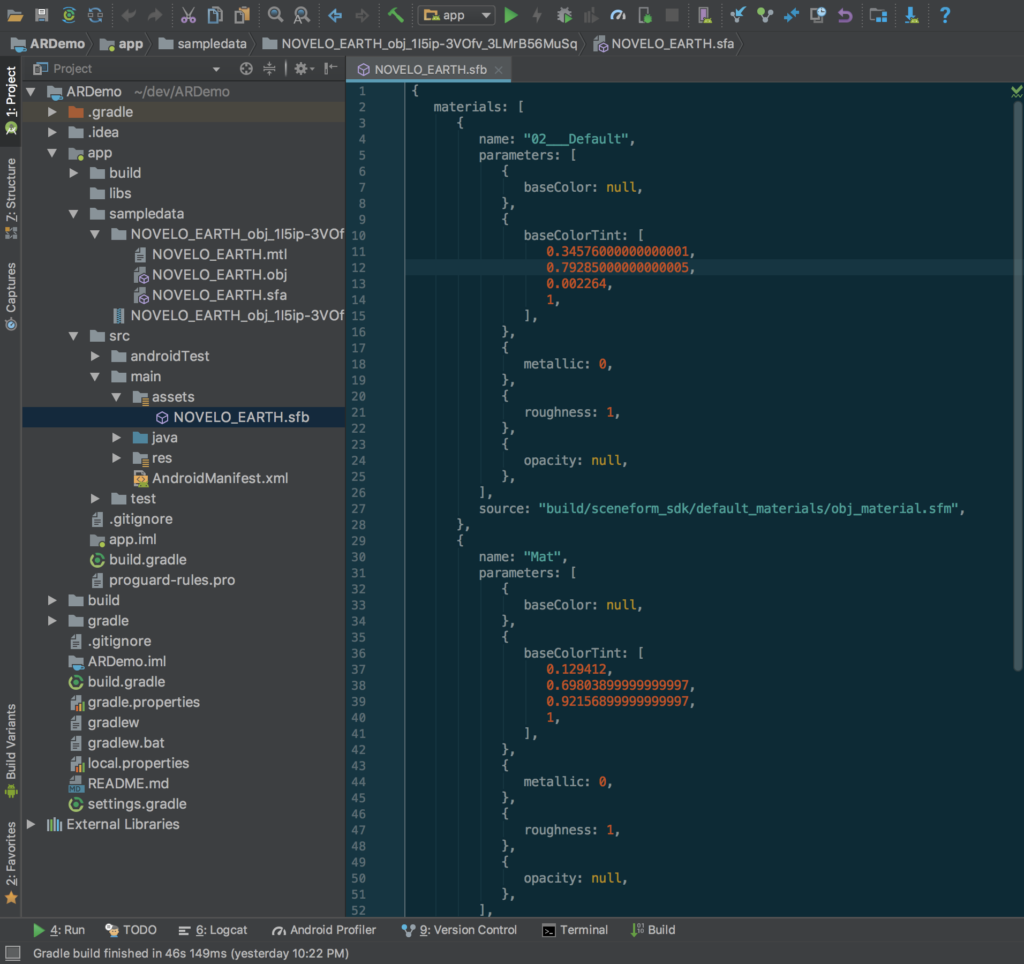
Task: Close the NOVELO_EARTH.sfb editor tab
Action: tap(498, 70)
